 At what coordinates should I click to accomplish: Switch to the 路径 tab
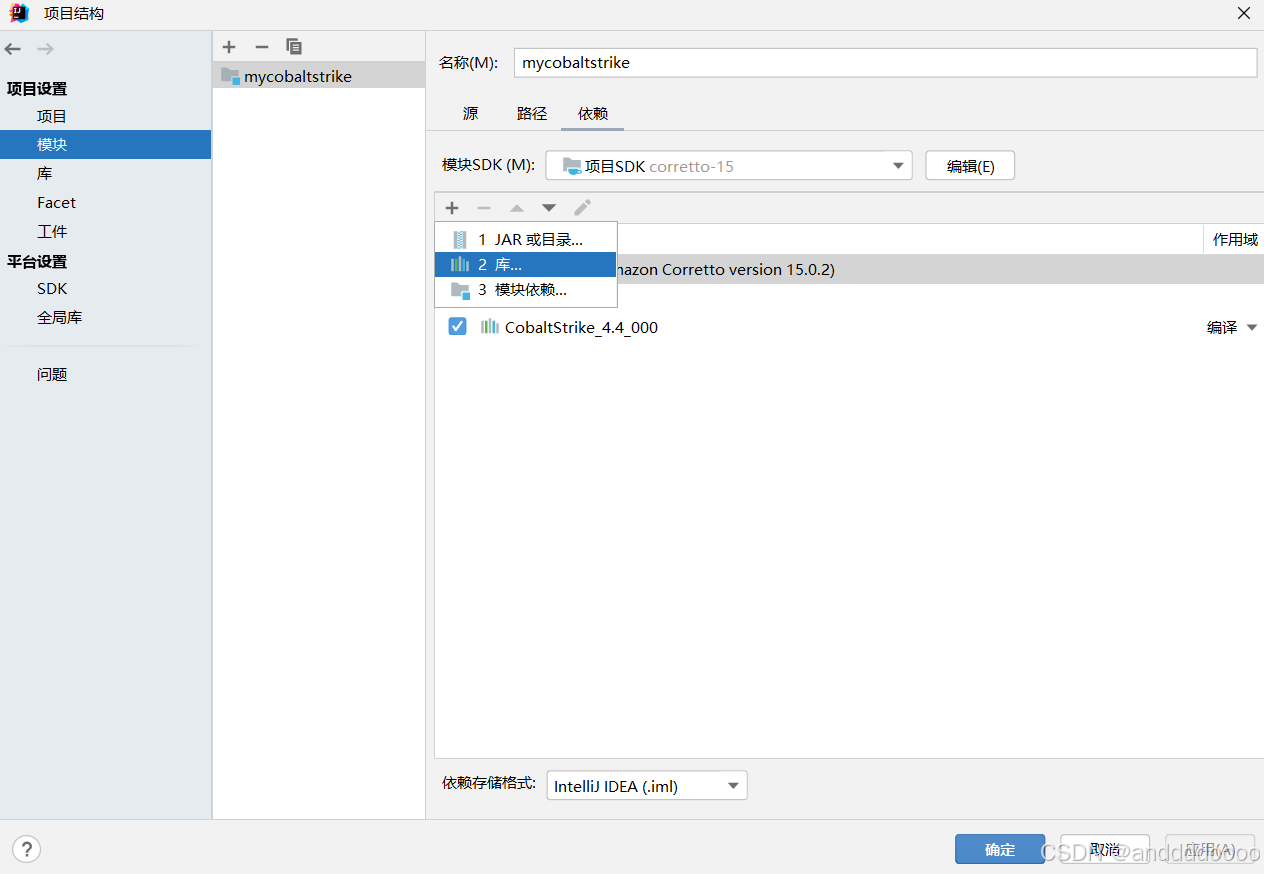coord(532,114)
